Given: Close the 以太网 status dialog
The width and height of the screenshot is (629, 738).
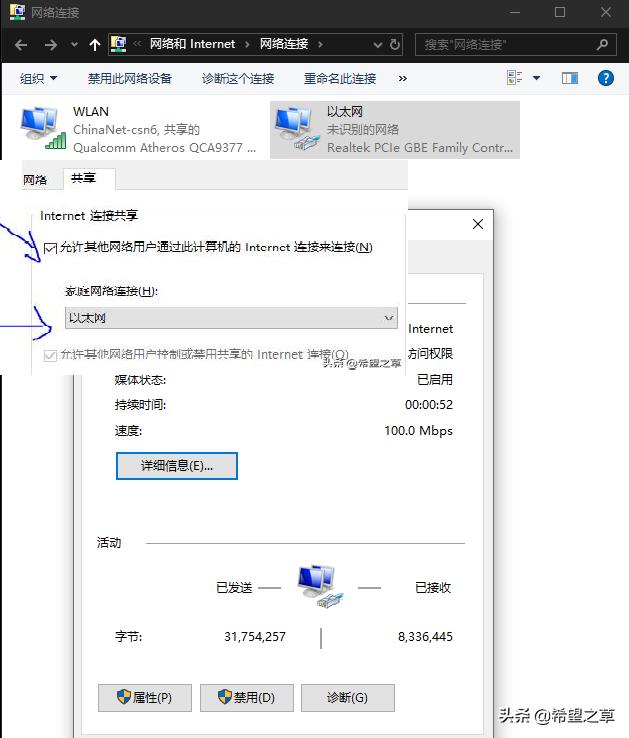Looking at the screenshot, I should (x=478, y=224).
